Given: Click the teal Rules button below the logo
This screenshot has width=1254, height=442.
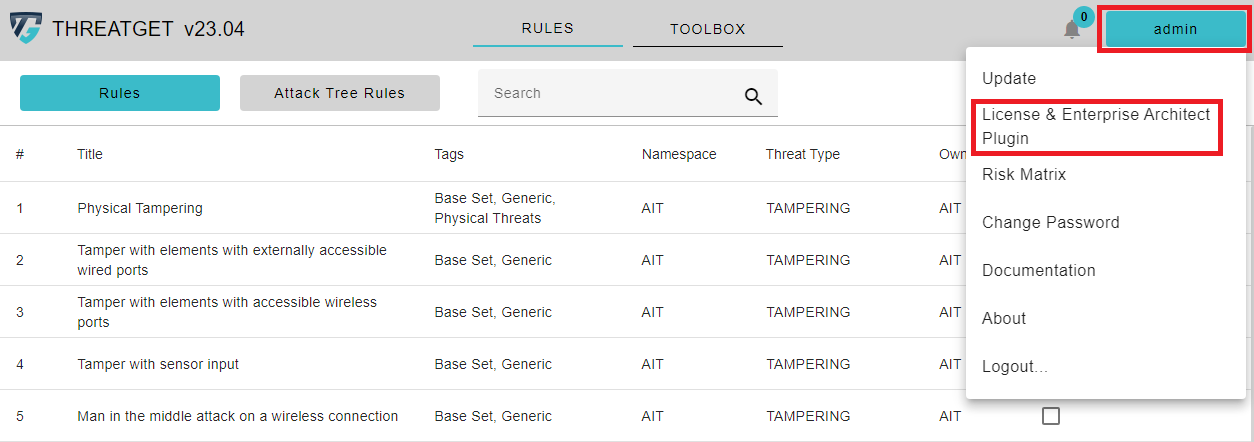Looking at the screenshot, I should pos(120,93).
